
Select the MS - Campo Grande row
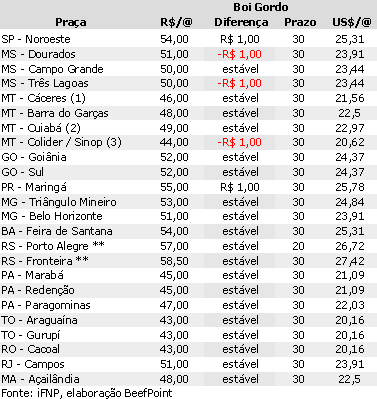(x=188, y=69)
